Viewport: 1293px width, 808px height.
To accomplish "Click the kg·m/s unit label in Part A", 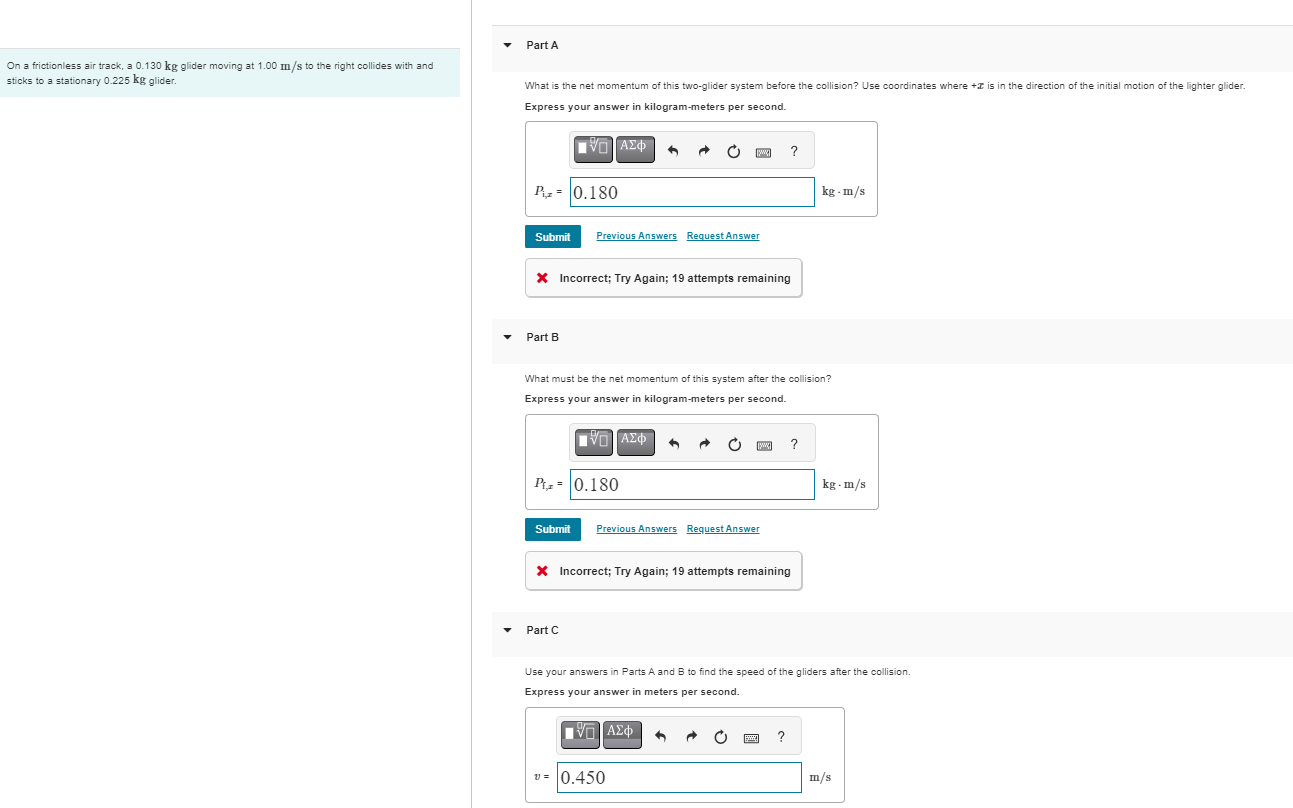I will 843,192.
